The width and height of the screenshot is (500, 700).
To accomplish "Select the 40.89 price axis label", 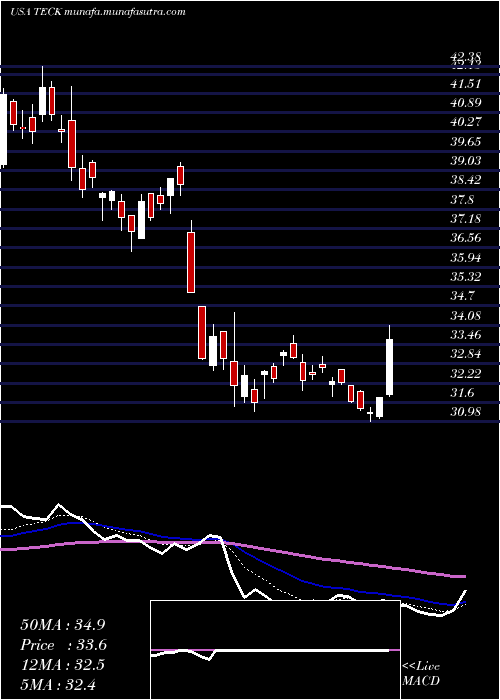I will coord(466,103).
